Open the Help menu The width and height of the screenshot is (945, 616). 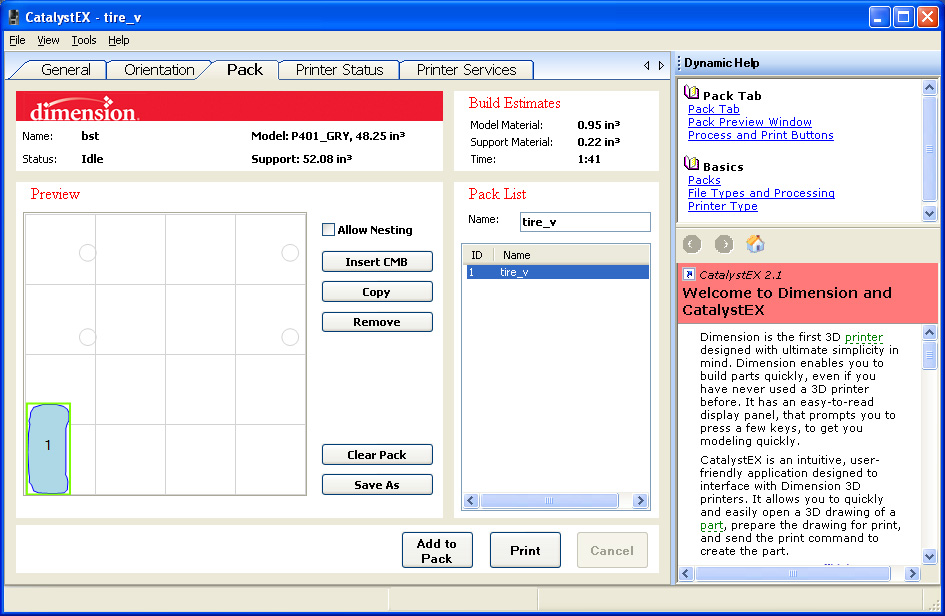tap(119, 40)
